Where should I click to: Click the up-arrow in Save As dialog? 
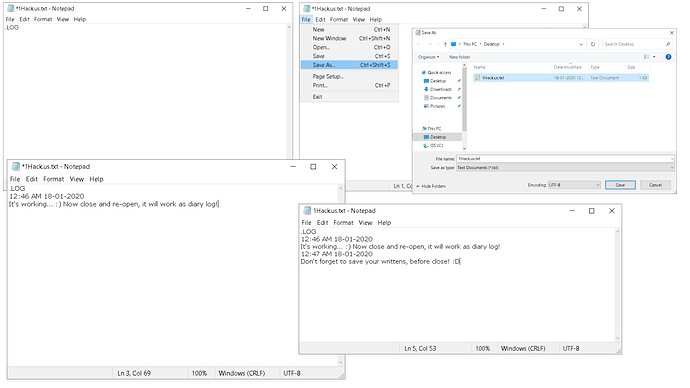pyautogui.click(x=445, y=44)
